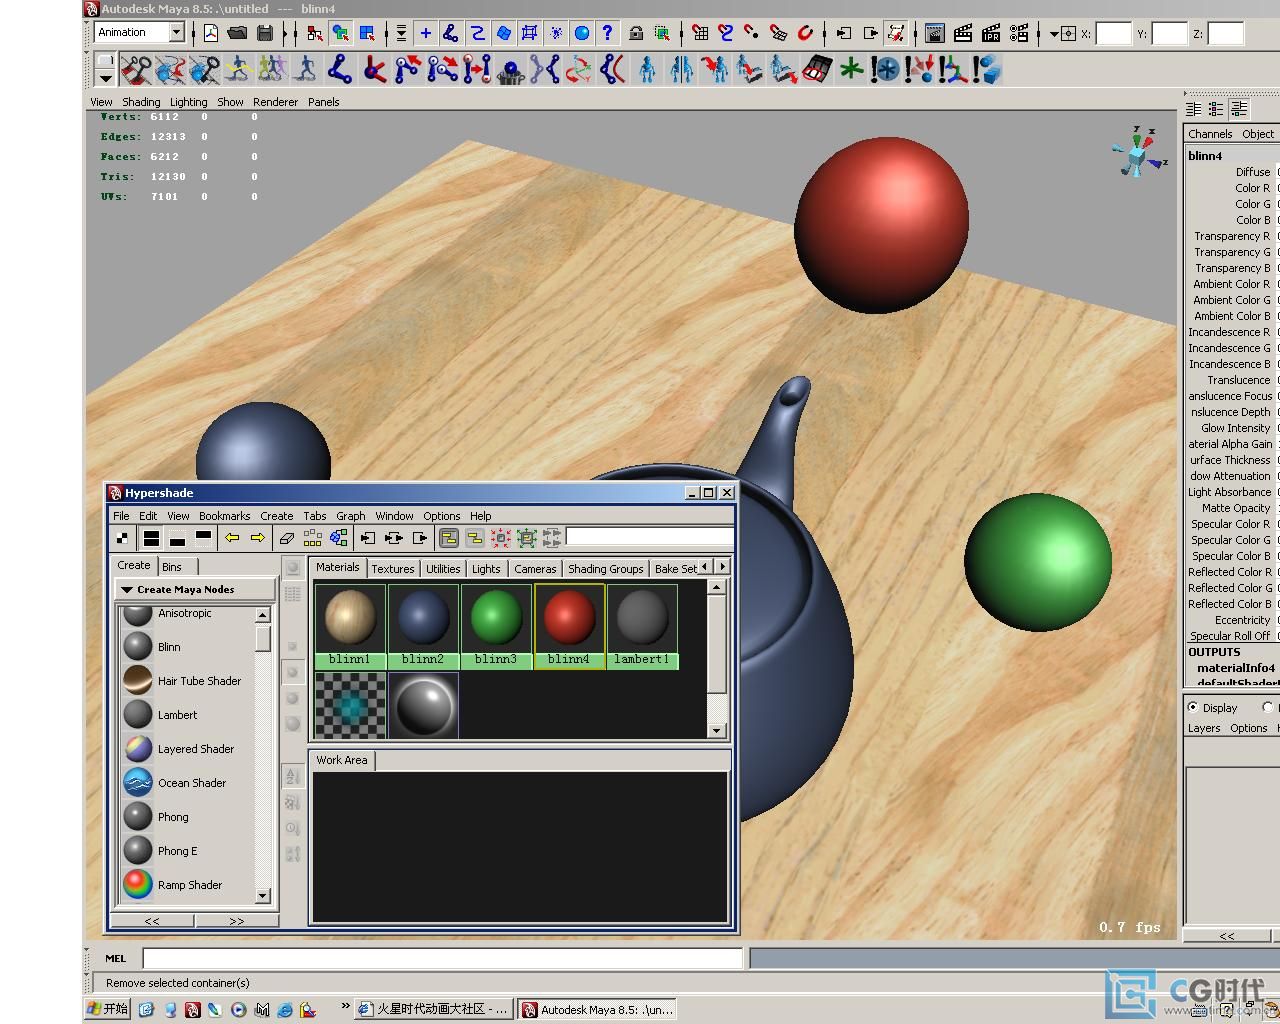The height and width of the screenshot is (1024, 1280).
Task: Open Render Settings icon
Action: click(1019, 33)
